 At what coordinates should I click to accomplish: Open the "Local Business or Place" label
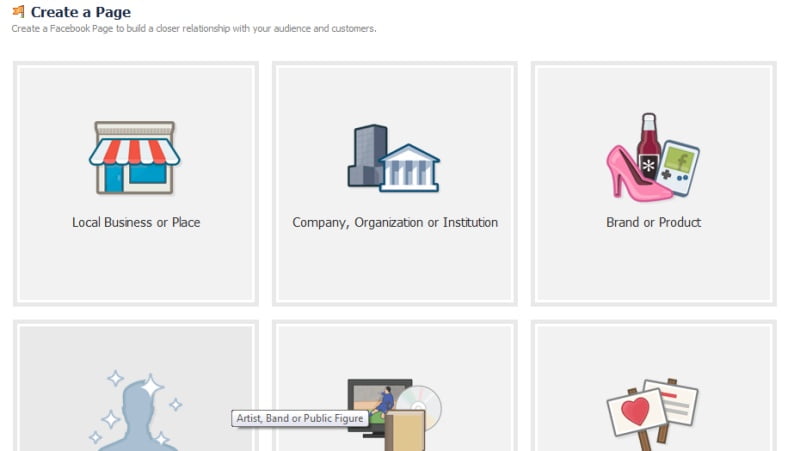pyautogui.click(x=136, y=222)
